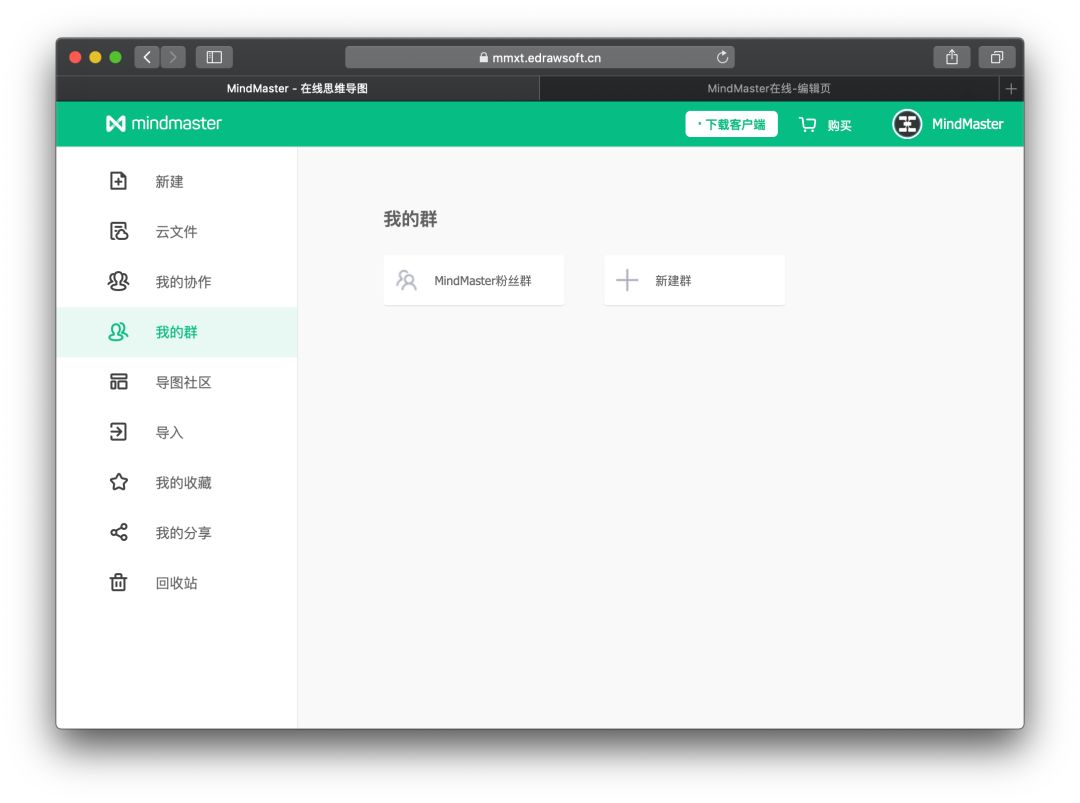Screen dimensions: 1080x803
Task: Click the mind map community icon
Action: click(x=118, y=382)
